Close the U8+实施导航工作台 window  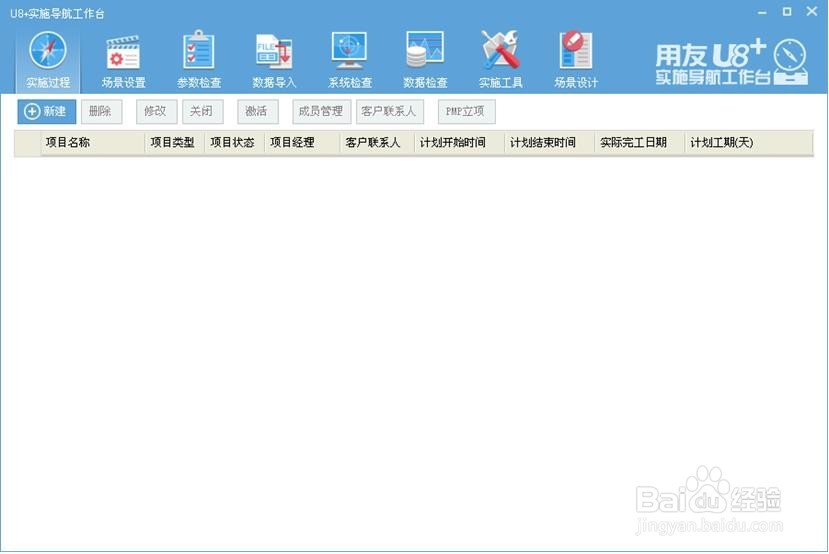pyautogui.click(x=812, y=11)
